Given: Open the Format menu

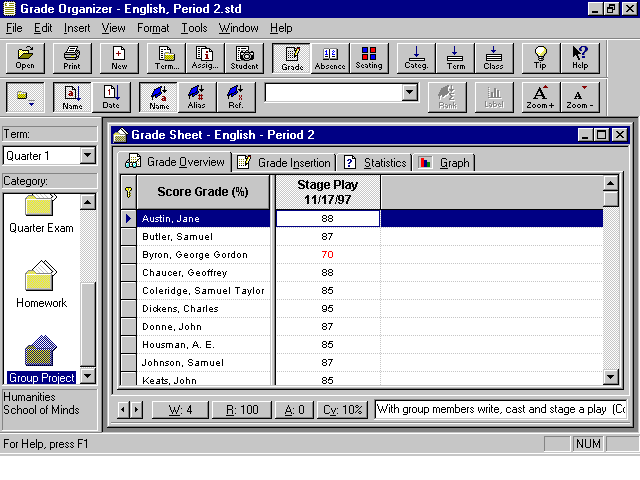Looking at the screenshot, I should (153, 28).
